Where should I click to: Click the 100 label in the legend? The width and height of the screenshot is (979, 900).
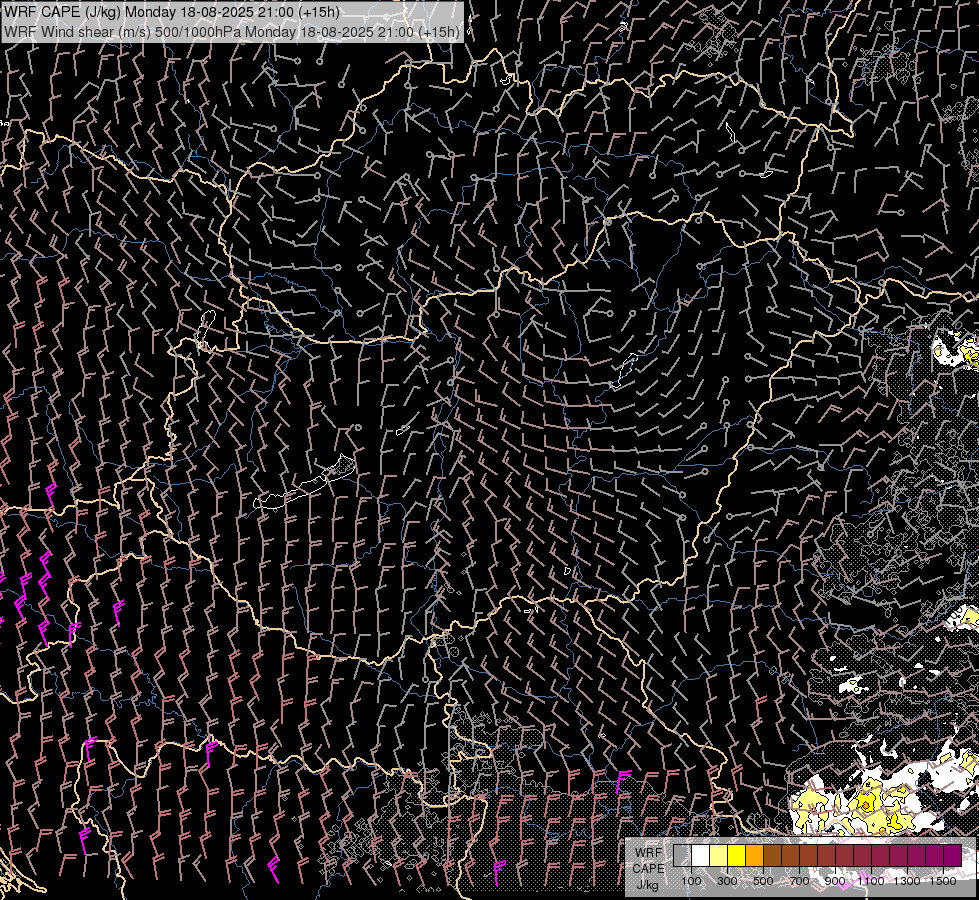coord(691,881)
